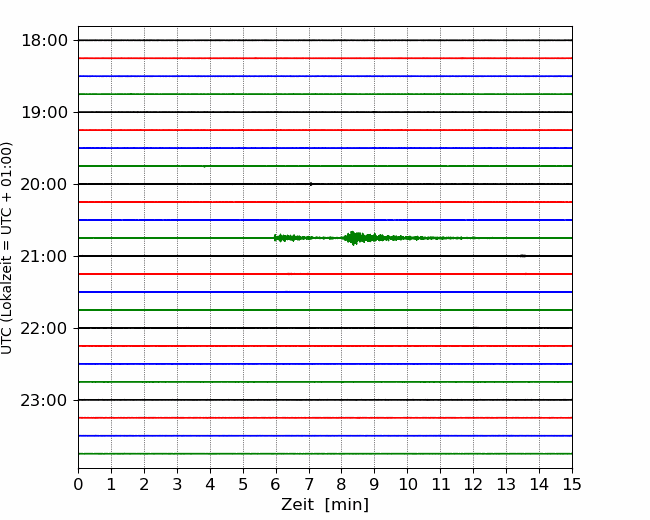Select the 5 minute tick label
This screenshot has width=650, height=520.
(x=243, y=485)
